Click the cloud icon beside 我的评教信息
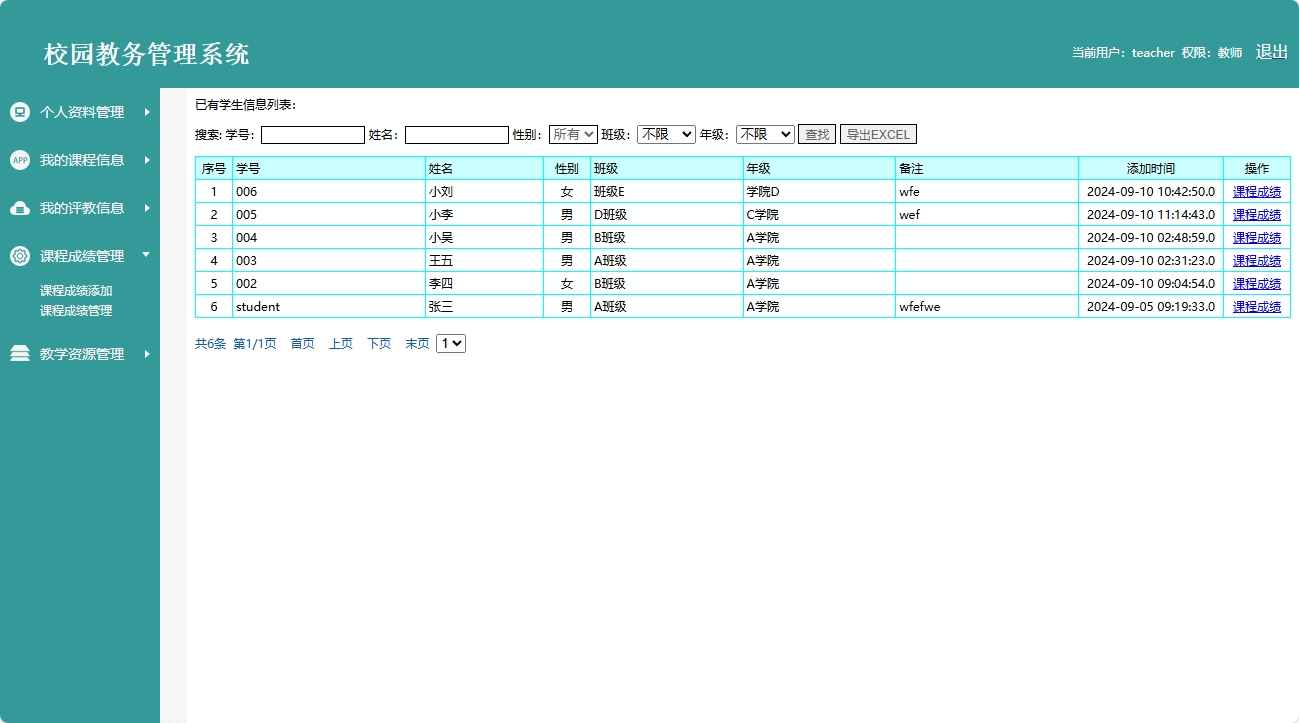Screen dimensions: 1299x723 [x=20, y=208]
